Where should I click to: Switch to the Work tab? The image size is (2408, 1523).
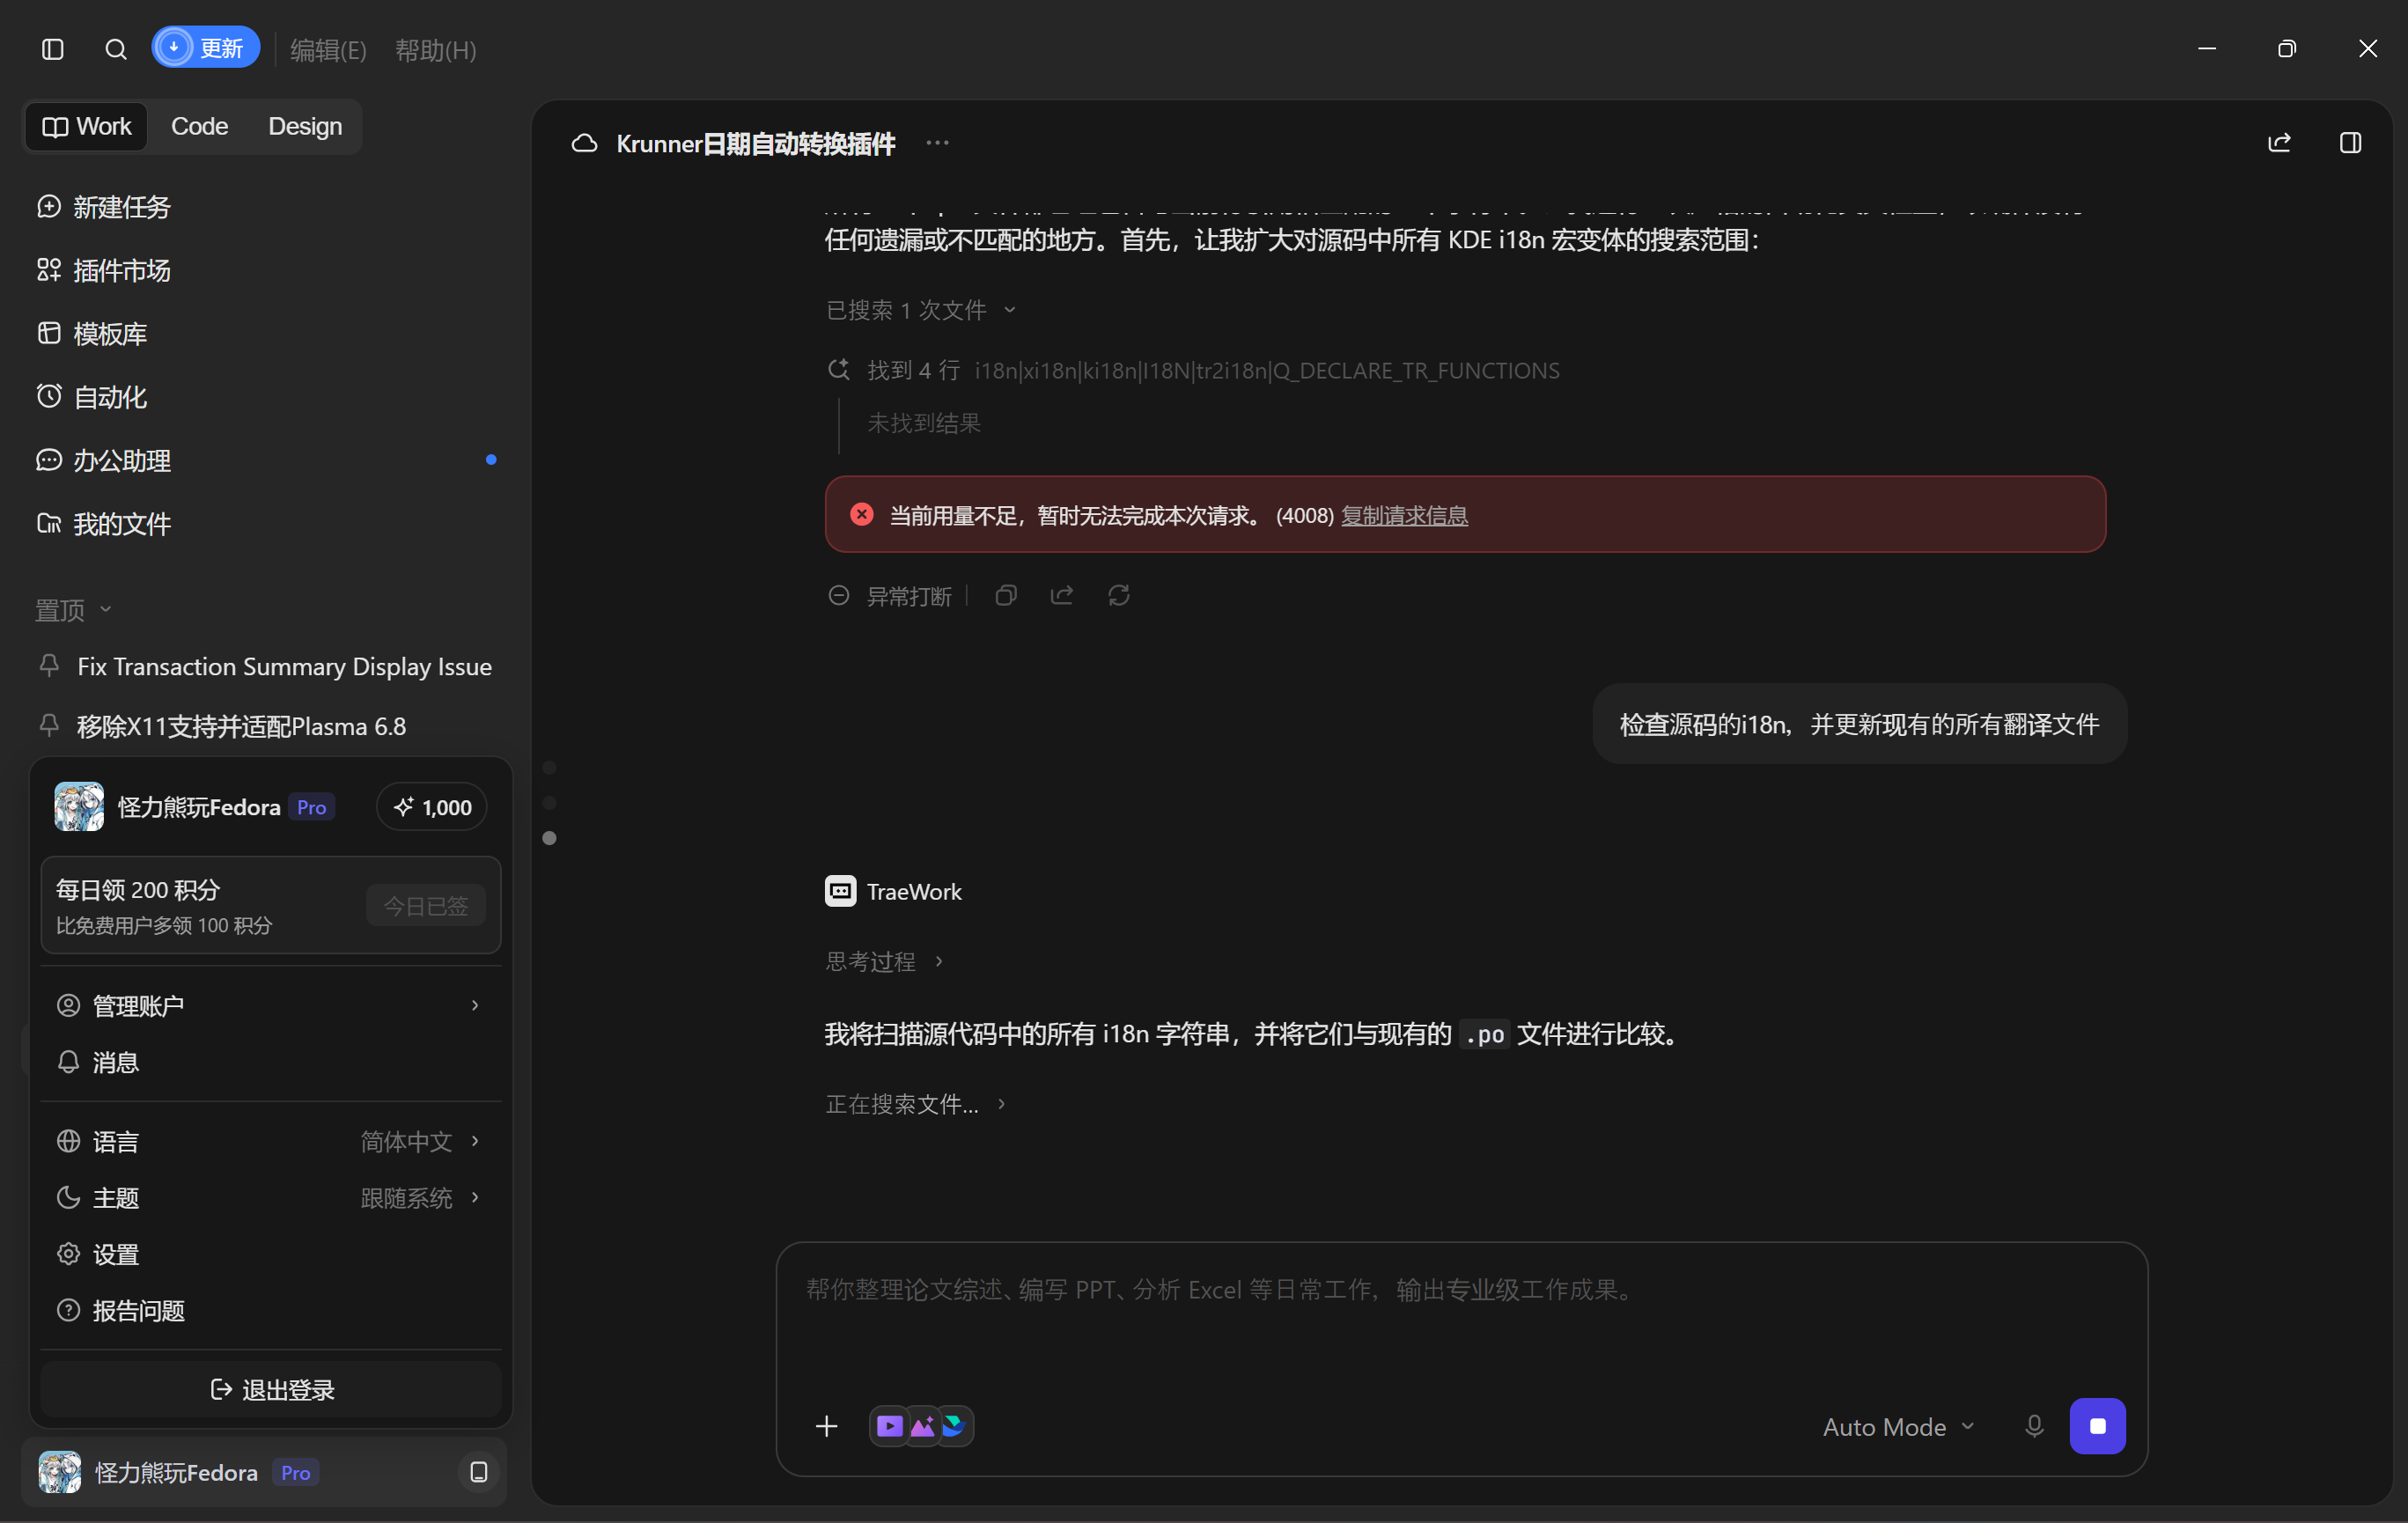[x=87, y=126]
